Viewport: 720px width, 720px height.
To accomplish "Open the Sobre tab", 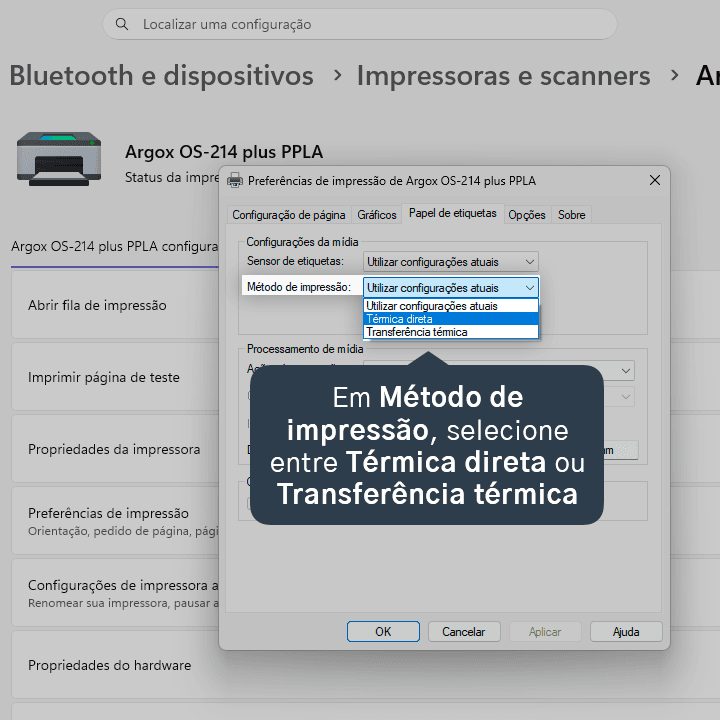I will (x=571, y=215).
